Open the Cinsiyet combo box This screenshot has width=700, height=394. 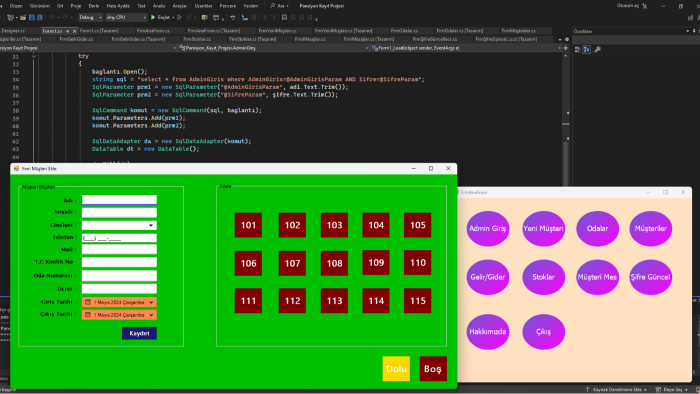(119, 225)
